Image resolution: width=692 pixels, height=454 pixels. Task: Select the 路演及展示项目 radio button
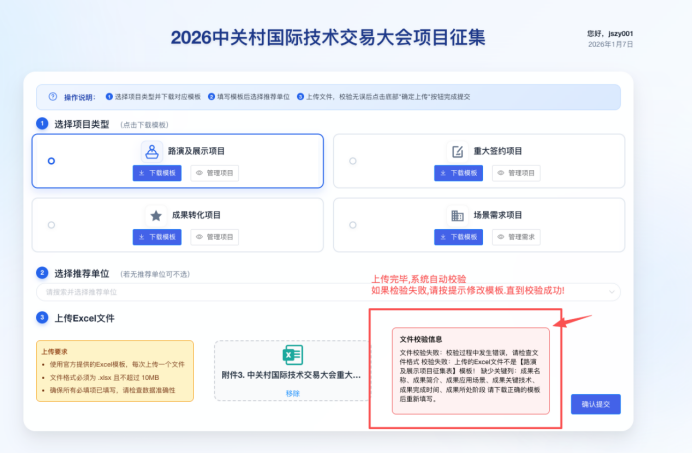point(51,160)
